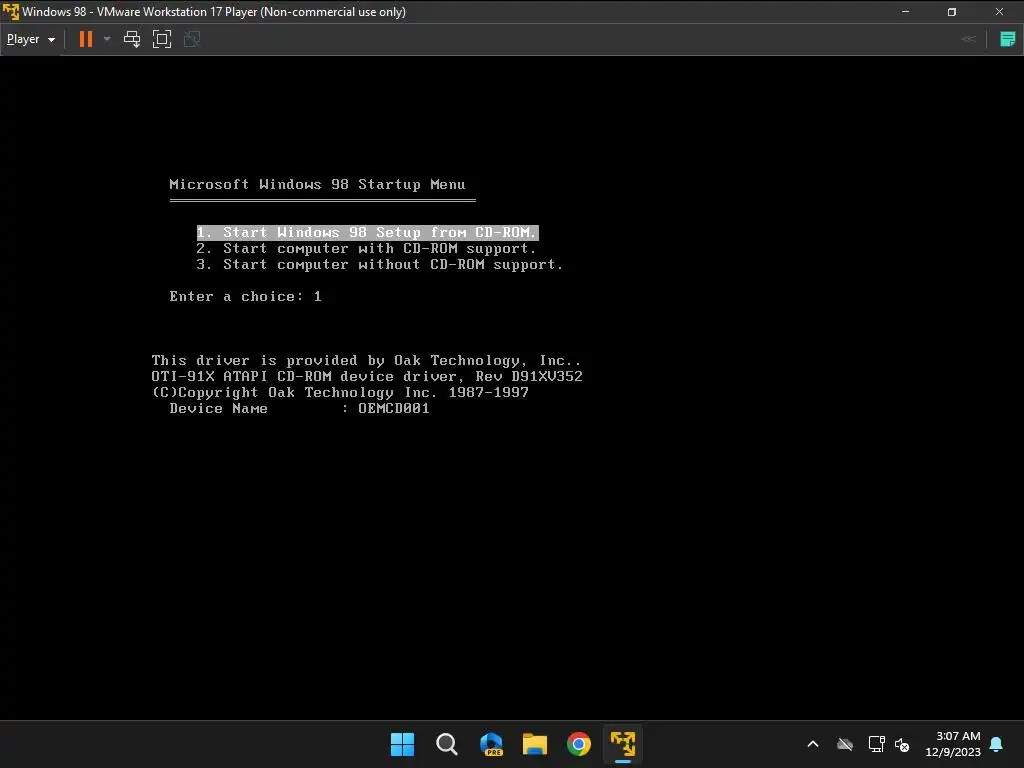Open taskbar Search
The width and height of the screenshot is (1024, 768).
(447, 744)
